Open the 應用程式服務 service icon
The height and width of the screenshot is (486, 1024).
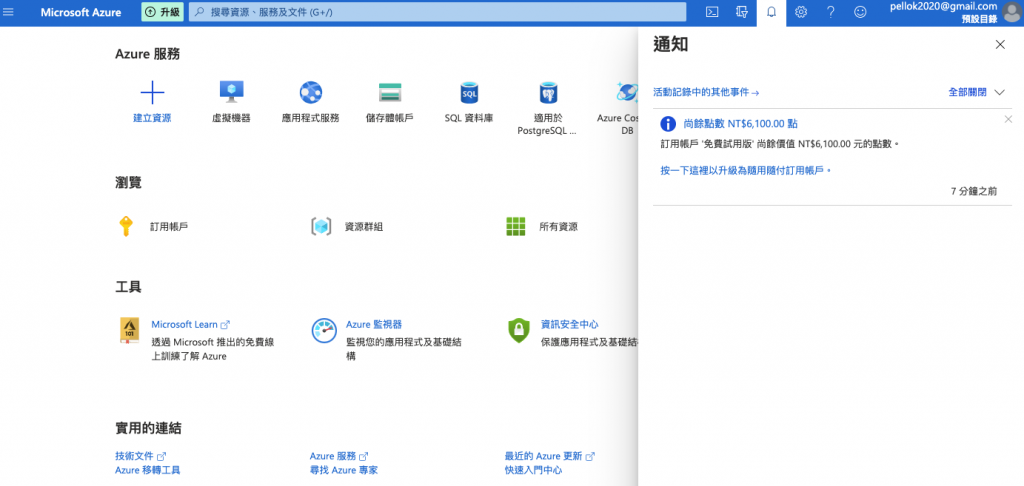(311, 93)
